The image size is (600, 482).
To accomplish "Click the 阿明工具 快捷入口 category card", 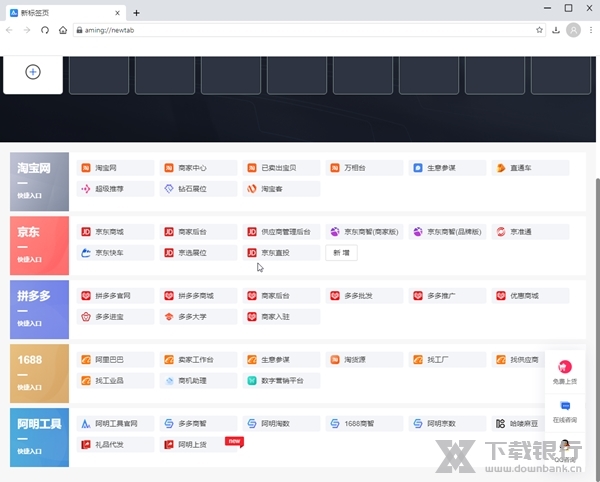I will [39, 437].
